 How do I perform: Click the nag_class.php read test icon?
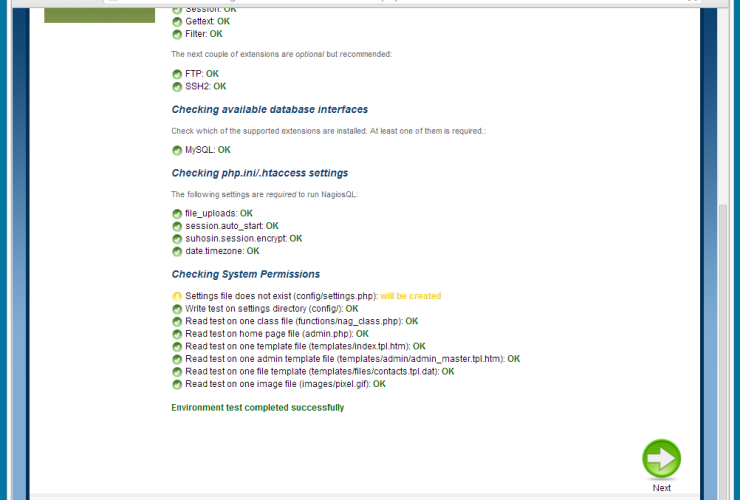[177, 322]
